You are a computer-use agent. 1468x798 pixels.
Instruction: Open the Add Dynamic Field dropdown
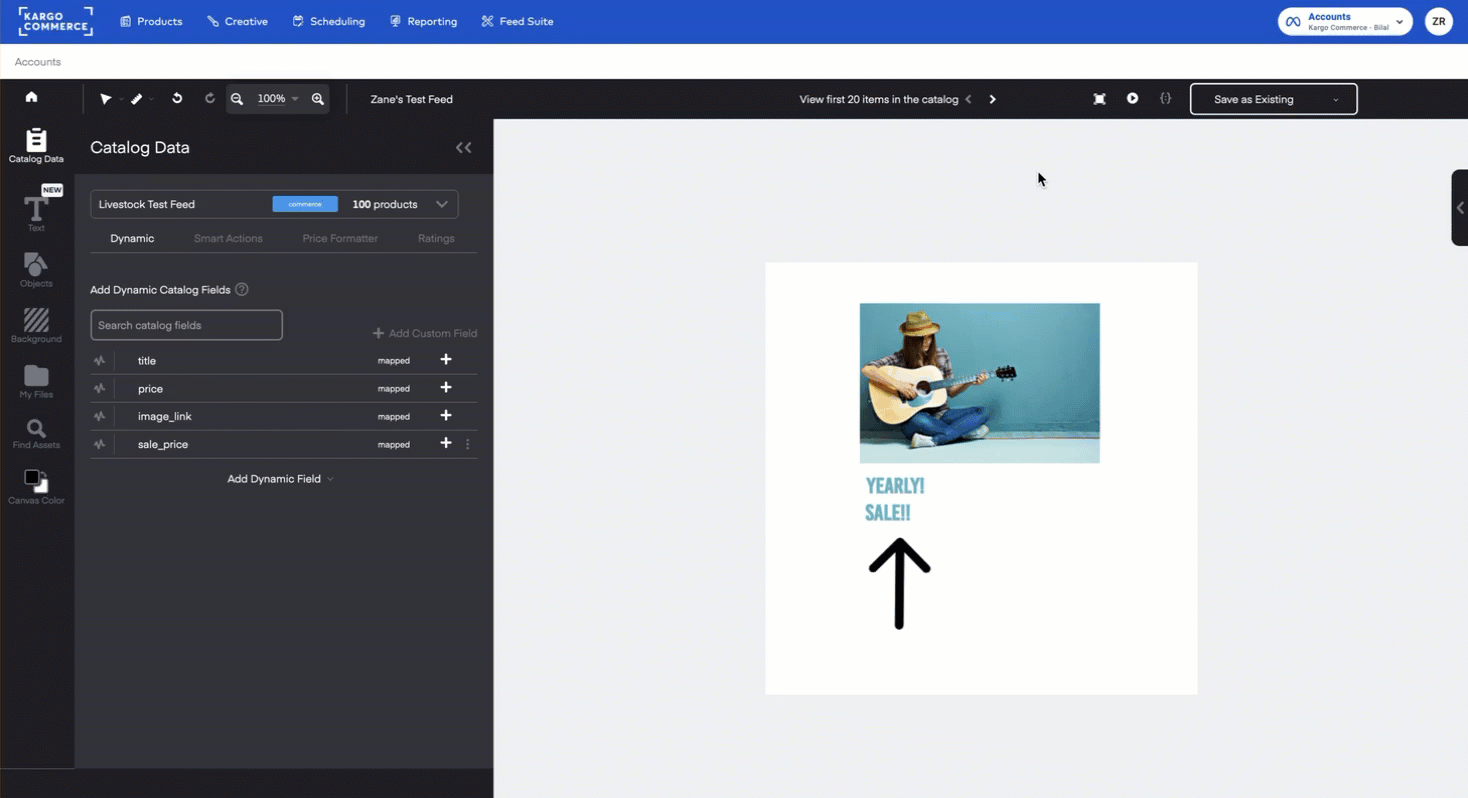280,478
